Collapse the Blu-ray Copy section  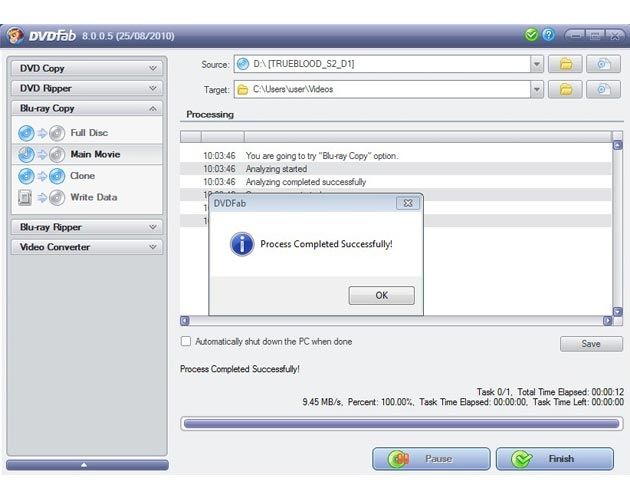pyautogui.click(x=87, y=109)
